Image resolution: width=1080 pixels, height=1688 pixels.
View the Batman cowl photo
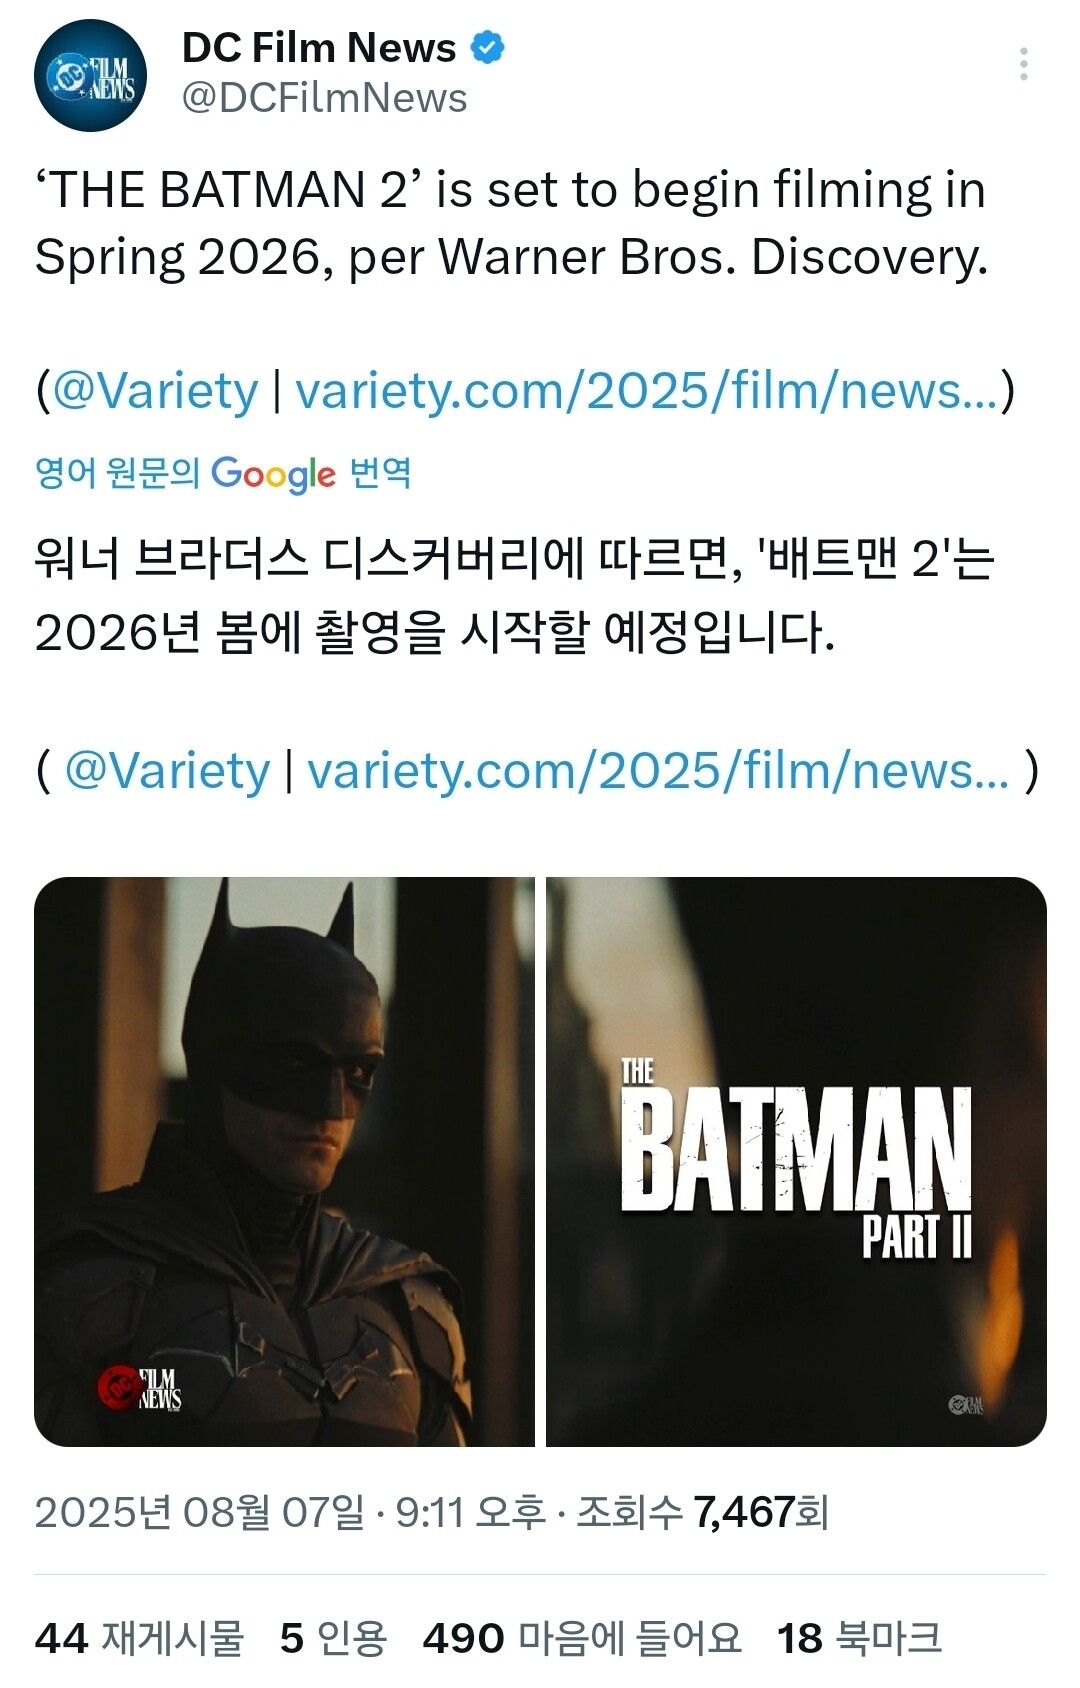coord(284,1161)
